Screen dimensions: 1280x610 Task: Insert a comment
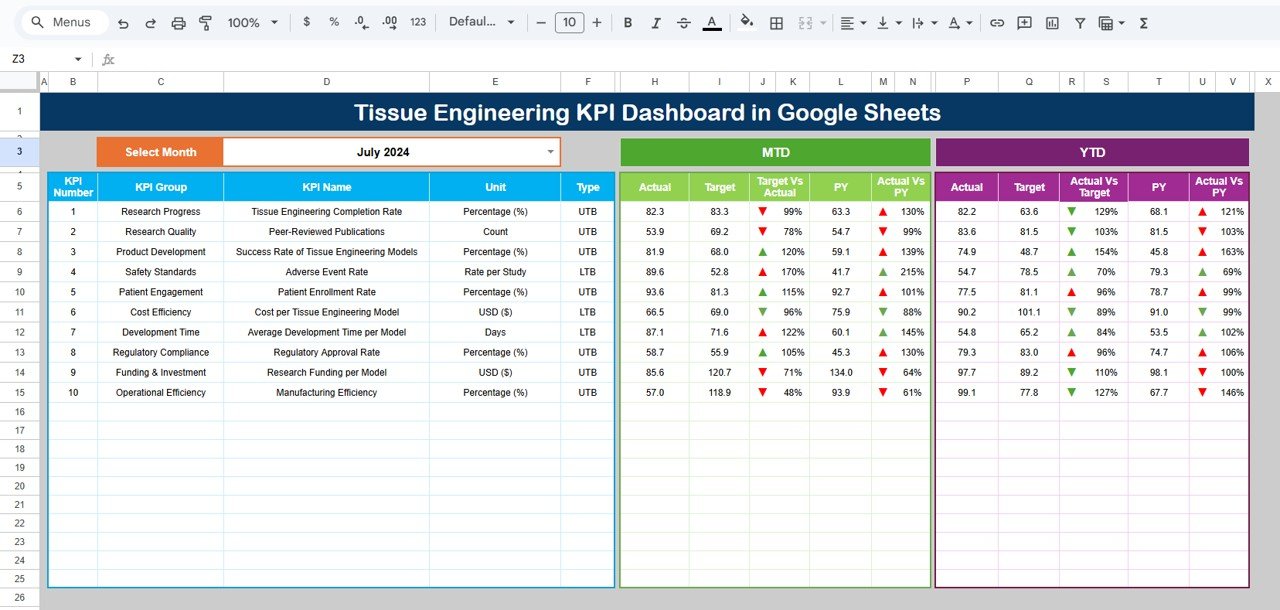pos(1024,22)
